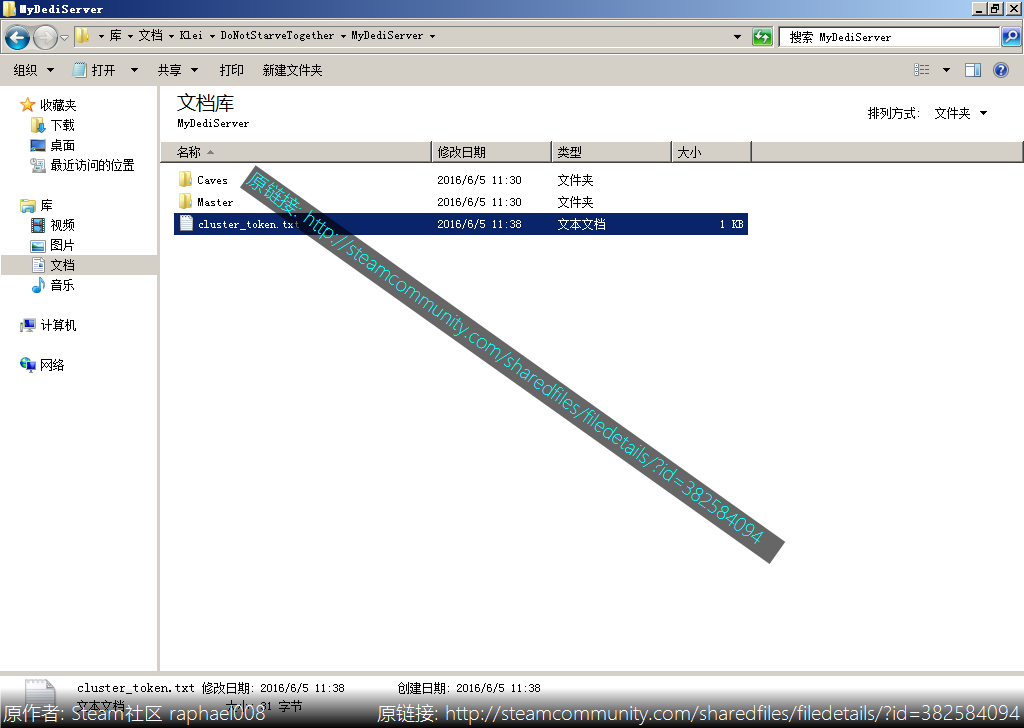Click the Caves folder name
Screen dimensions: 1024x728
pyautogui.click(x=212, y=180)
